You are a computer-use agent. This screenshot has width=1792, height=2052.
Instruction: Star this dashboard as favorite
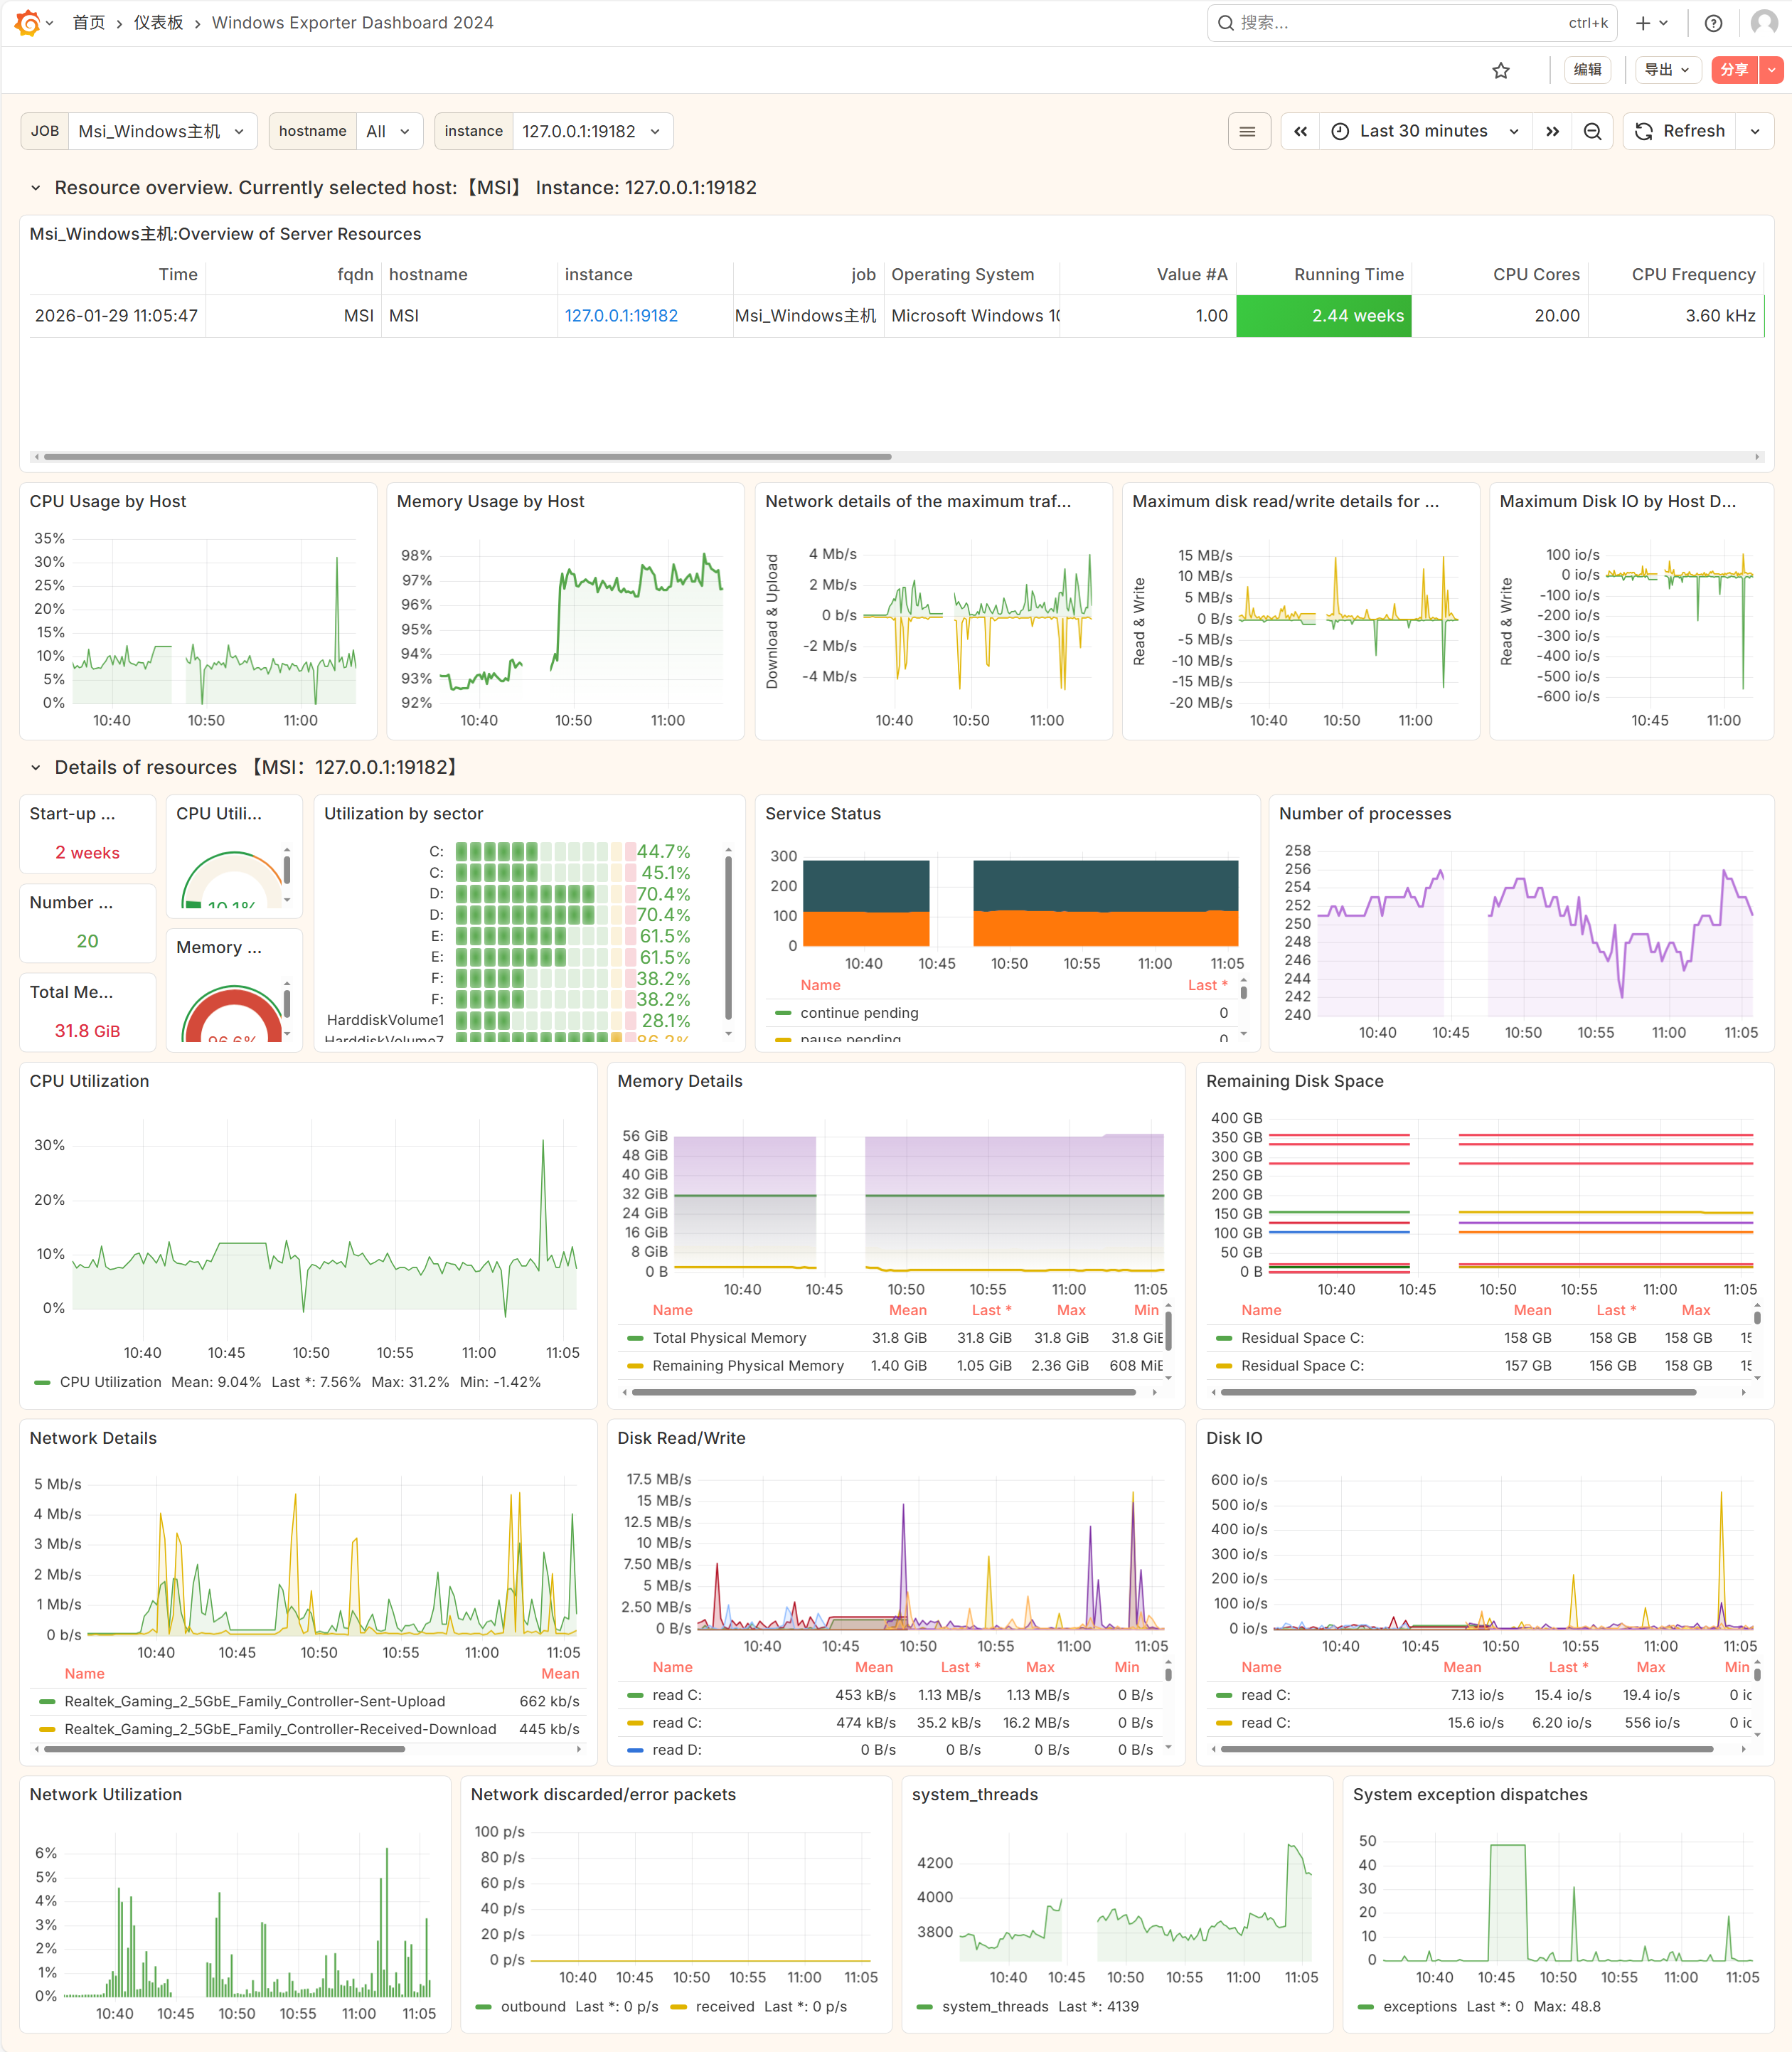(1500, 70)
